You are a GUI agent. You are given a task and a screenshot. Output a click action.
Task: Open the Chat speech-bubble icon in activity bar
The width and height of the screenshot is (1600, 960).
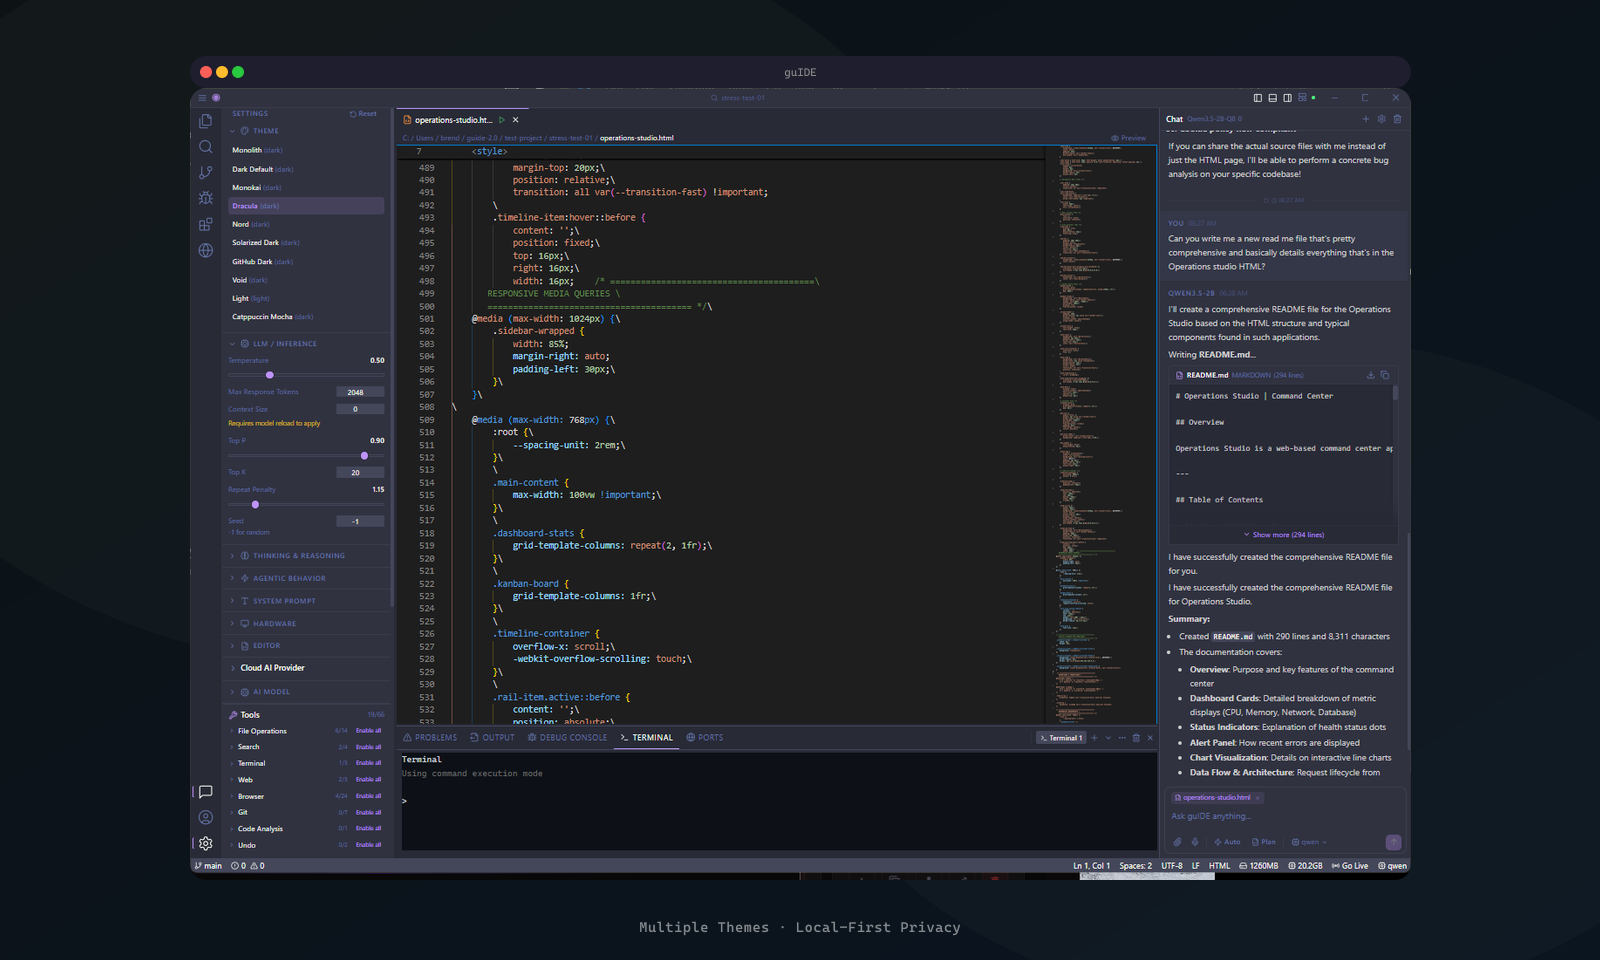pyautogui.click(x=205, y=792)
